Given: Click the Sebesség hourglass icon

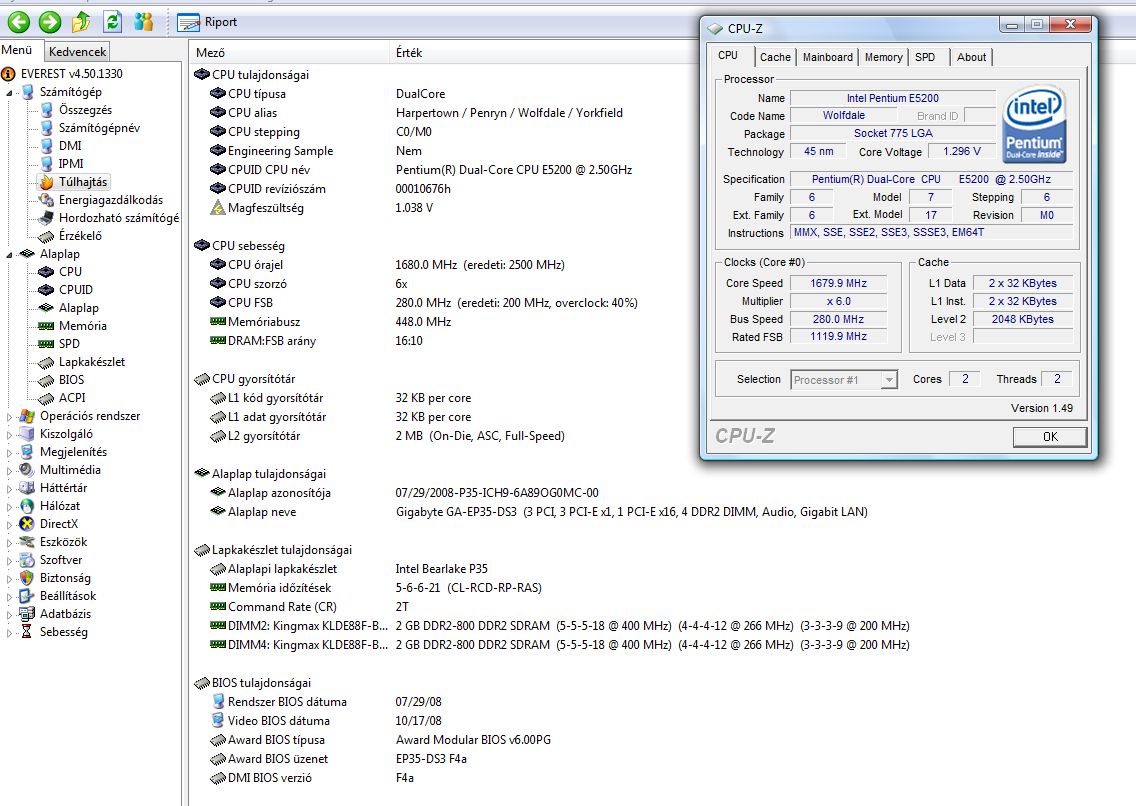Looking at the screenshot, I should tap(27, 631).
